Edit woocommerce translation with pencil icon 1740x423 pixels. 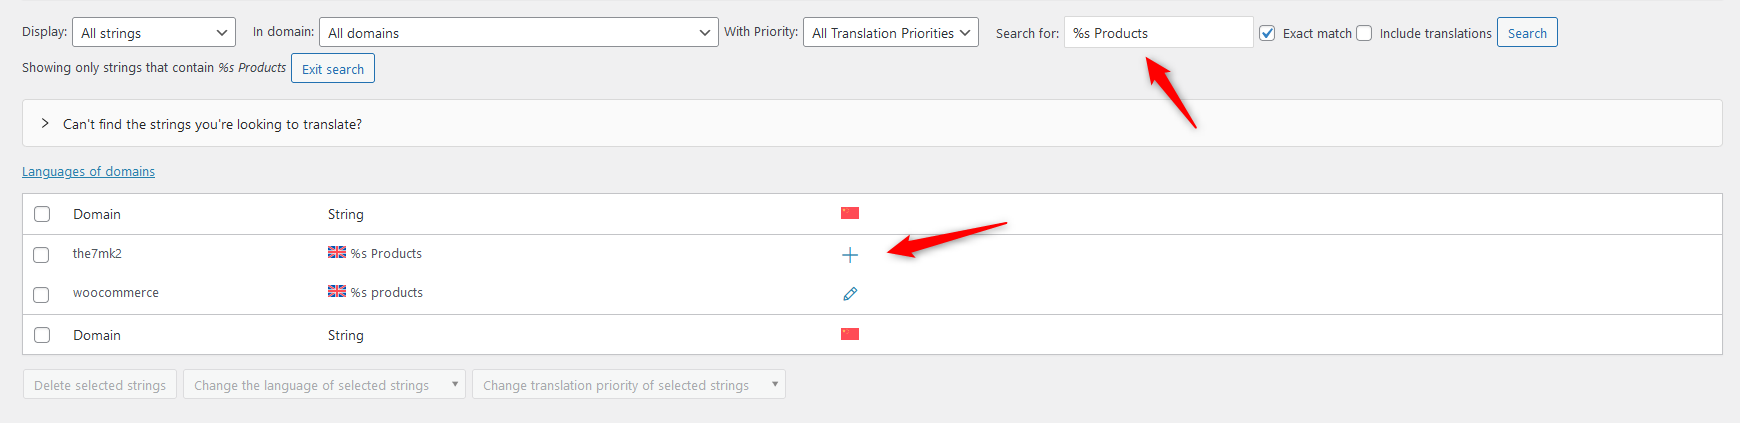click(850, 294)
